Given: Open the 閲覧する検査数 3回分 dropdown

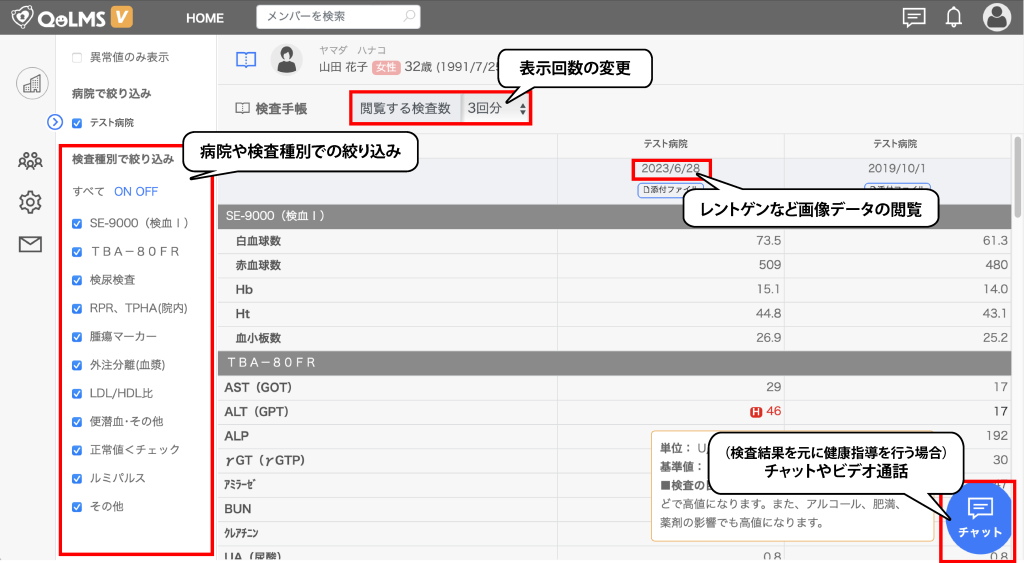Looking at the screenshot, I should point(497,108).
